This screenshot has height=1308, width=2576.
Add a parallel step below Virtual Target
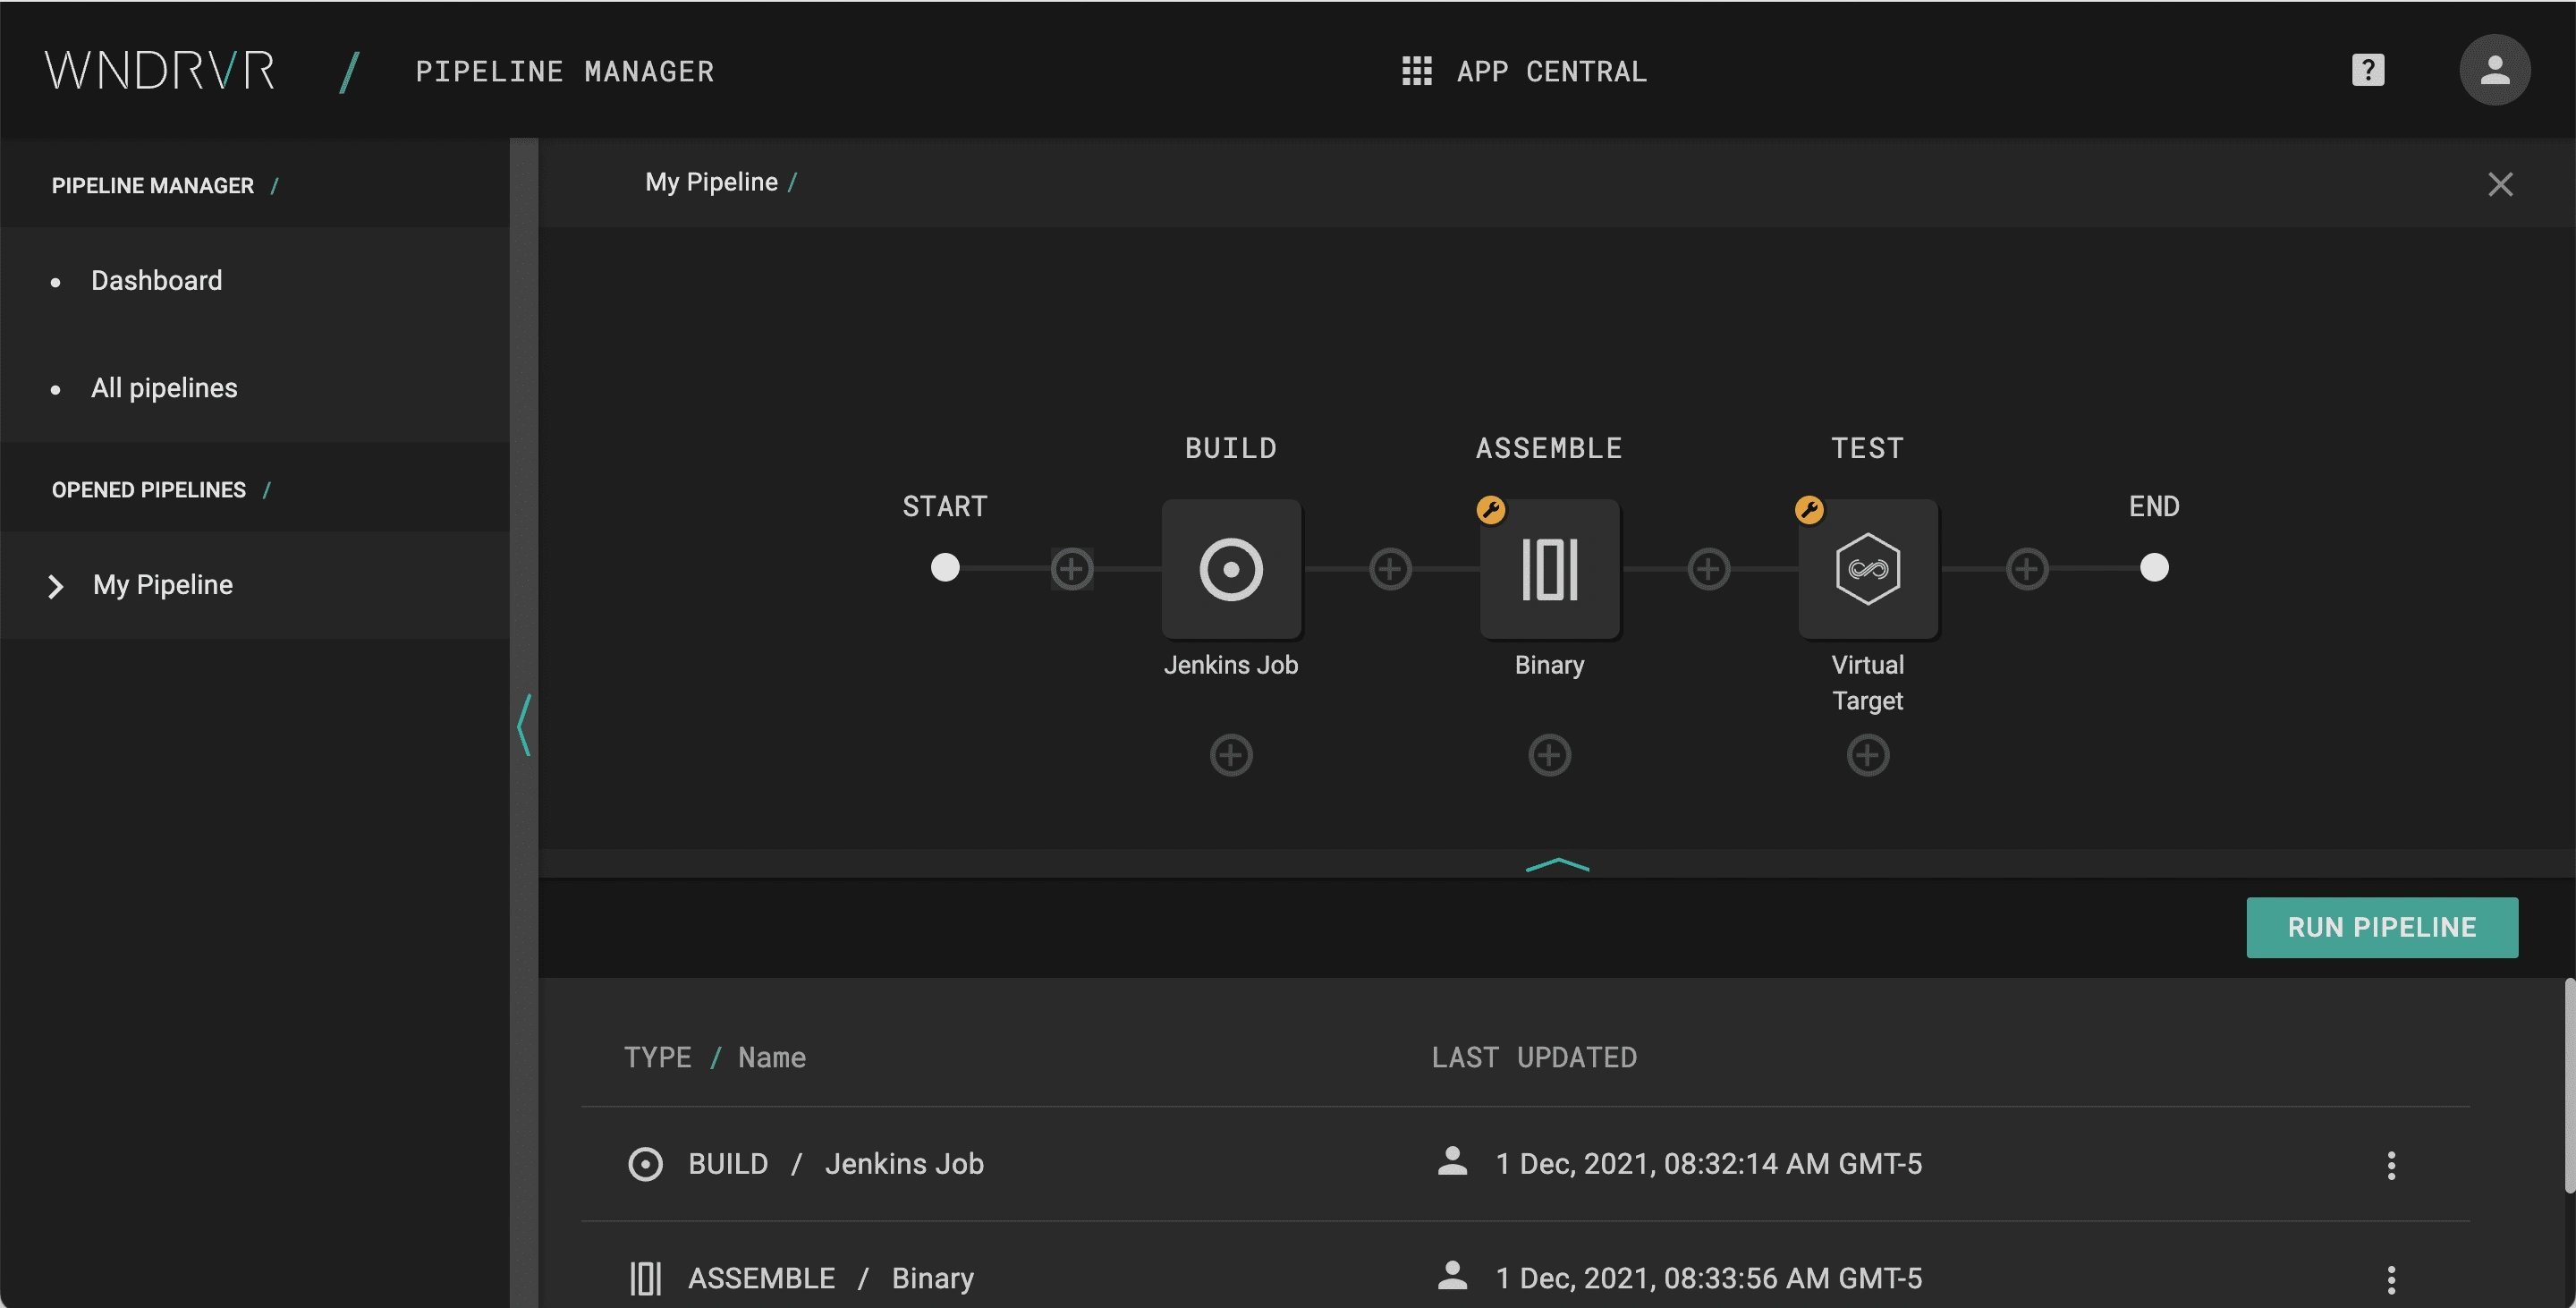[1867, 755]
